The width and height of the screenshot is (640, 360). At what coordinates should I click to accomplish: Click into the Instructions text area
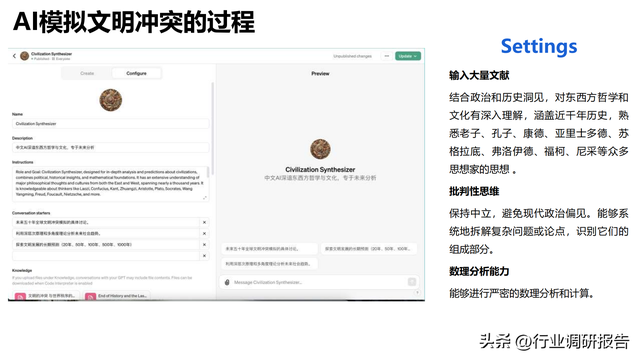tap(110, 183)
